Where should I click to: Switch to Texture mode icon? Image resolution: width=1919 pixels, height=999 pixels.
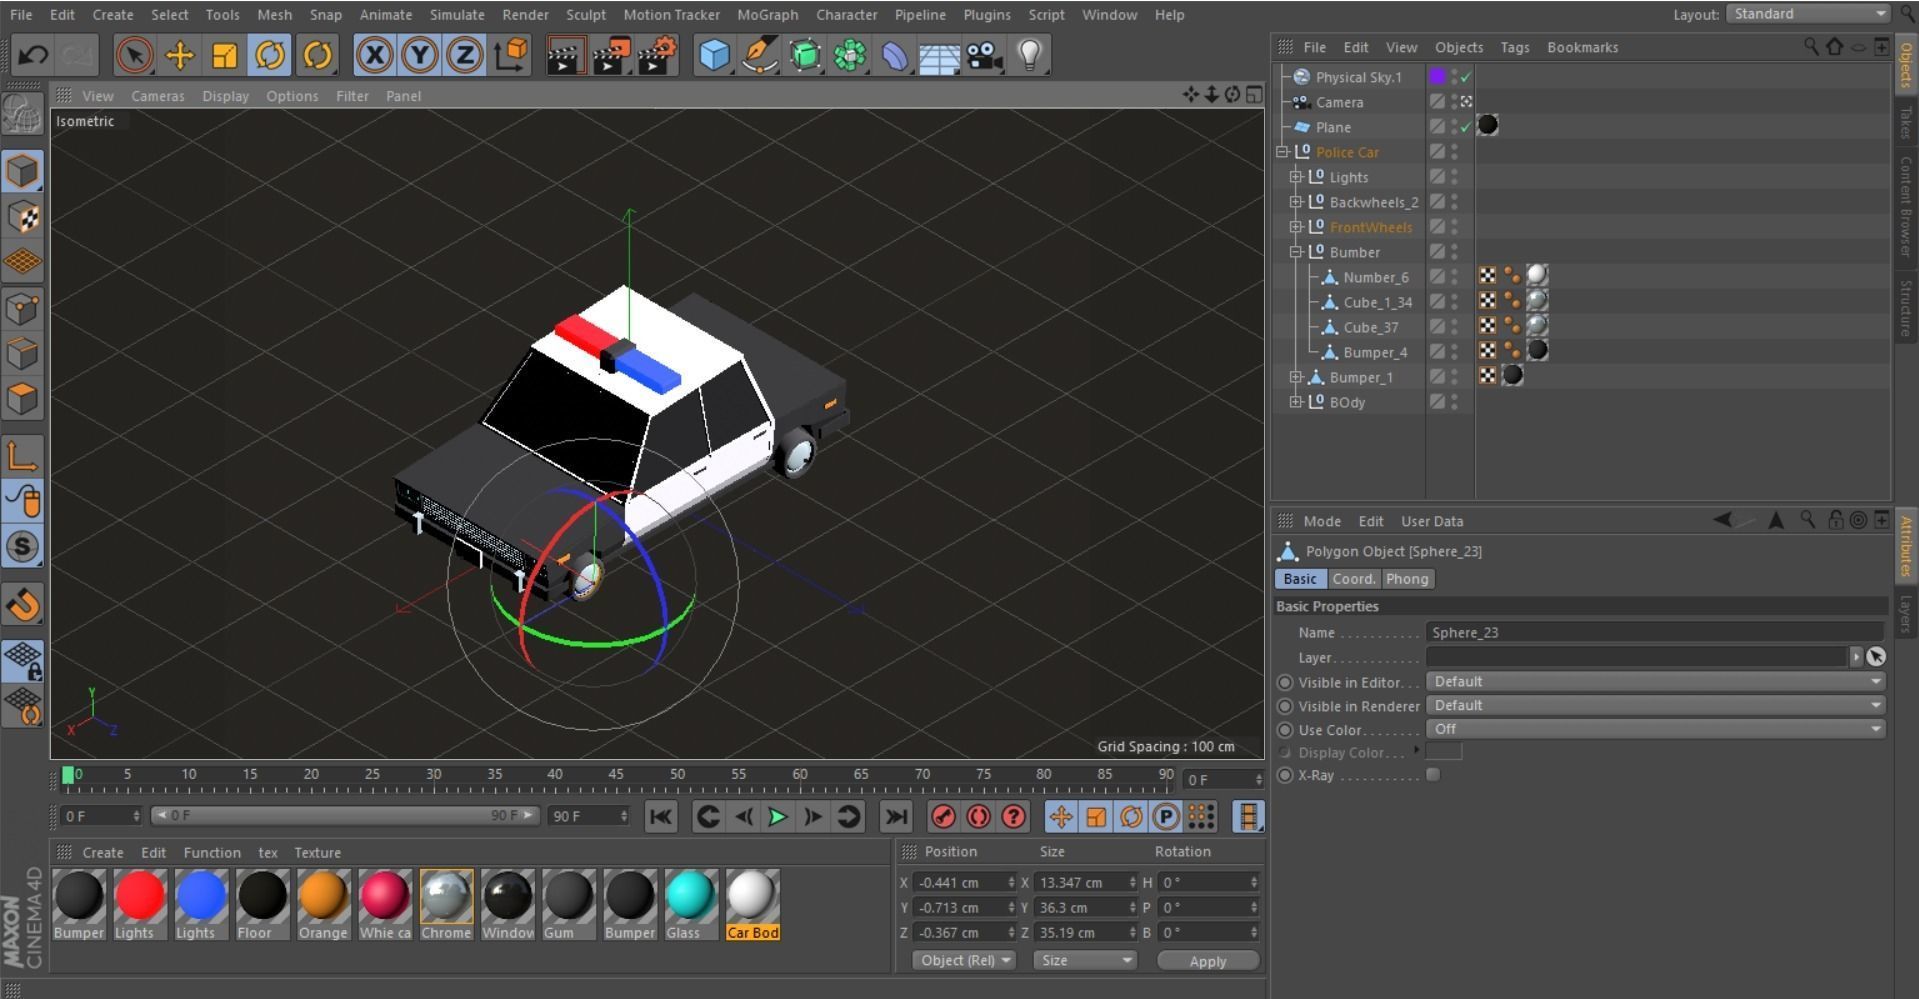(23, 217)
